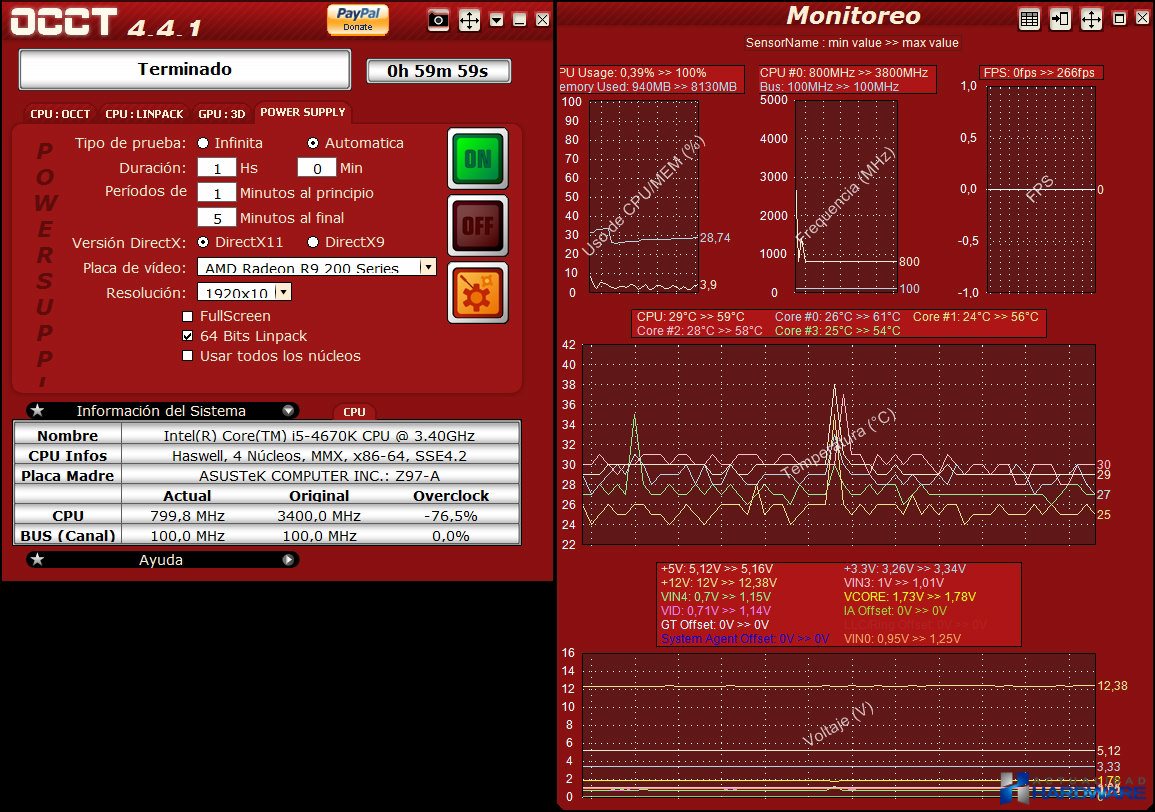Open the orange gear settings icon
Image resolution: width=1155 pixels, height=812 pixels.
[477, 293]
